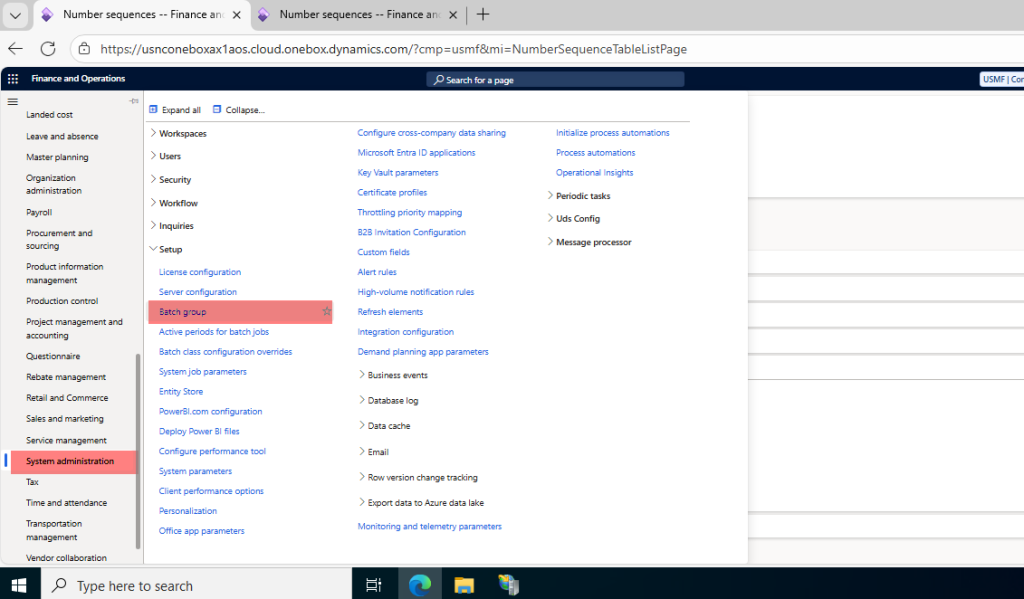Click the browser refresh icon
This screenshot has width=1024, height=599.
[x=48, y=49]
